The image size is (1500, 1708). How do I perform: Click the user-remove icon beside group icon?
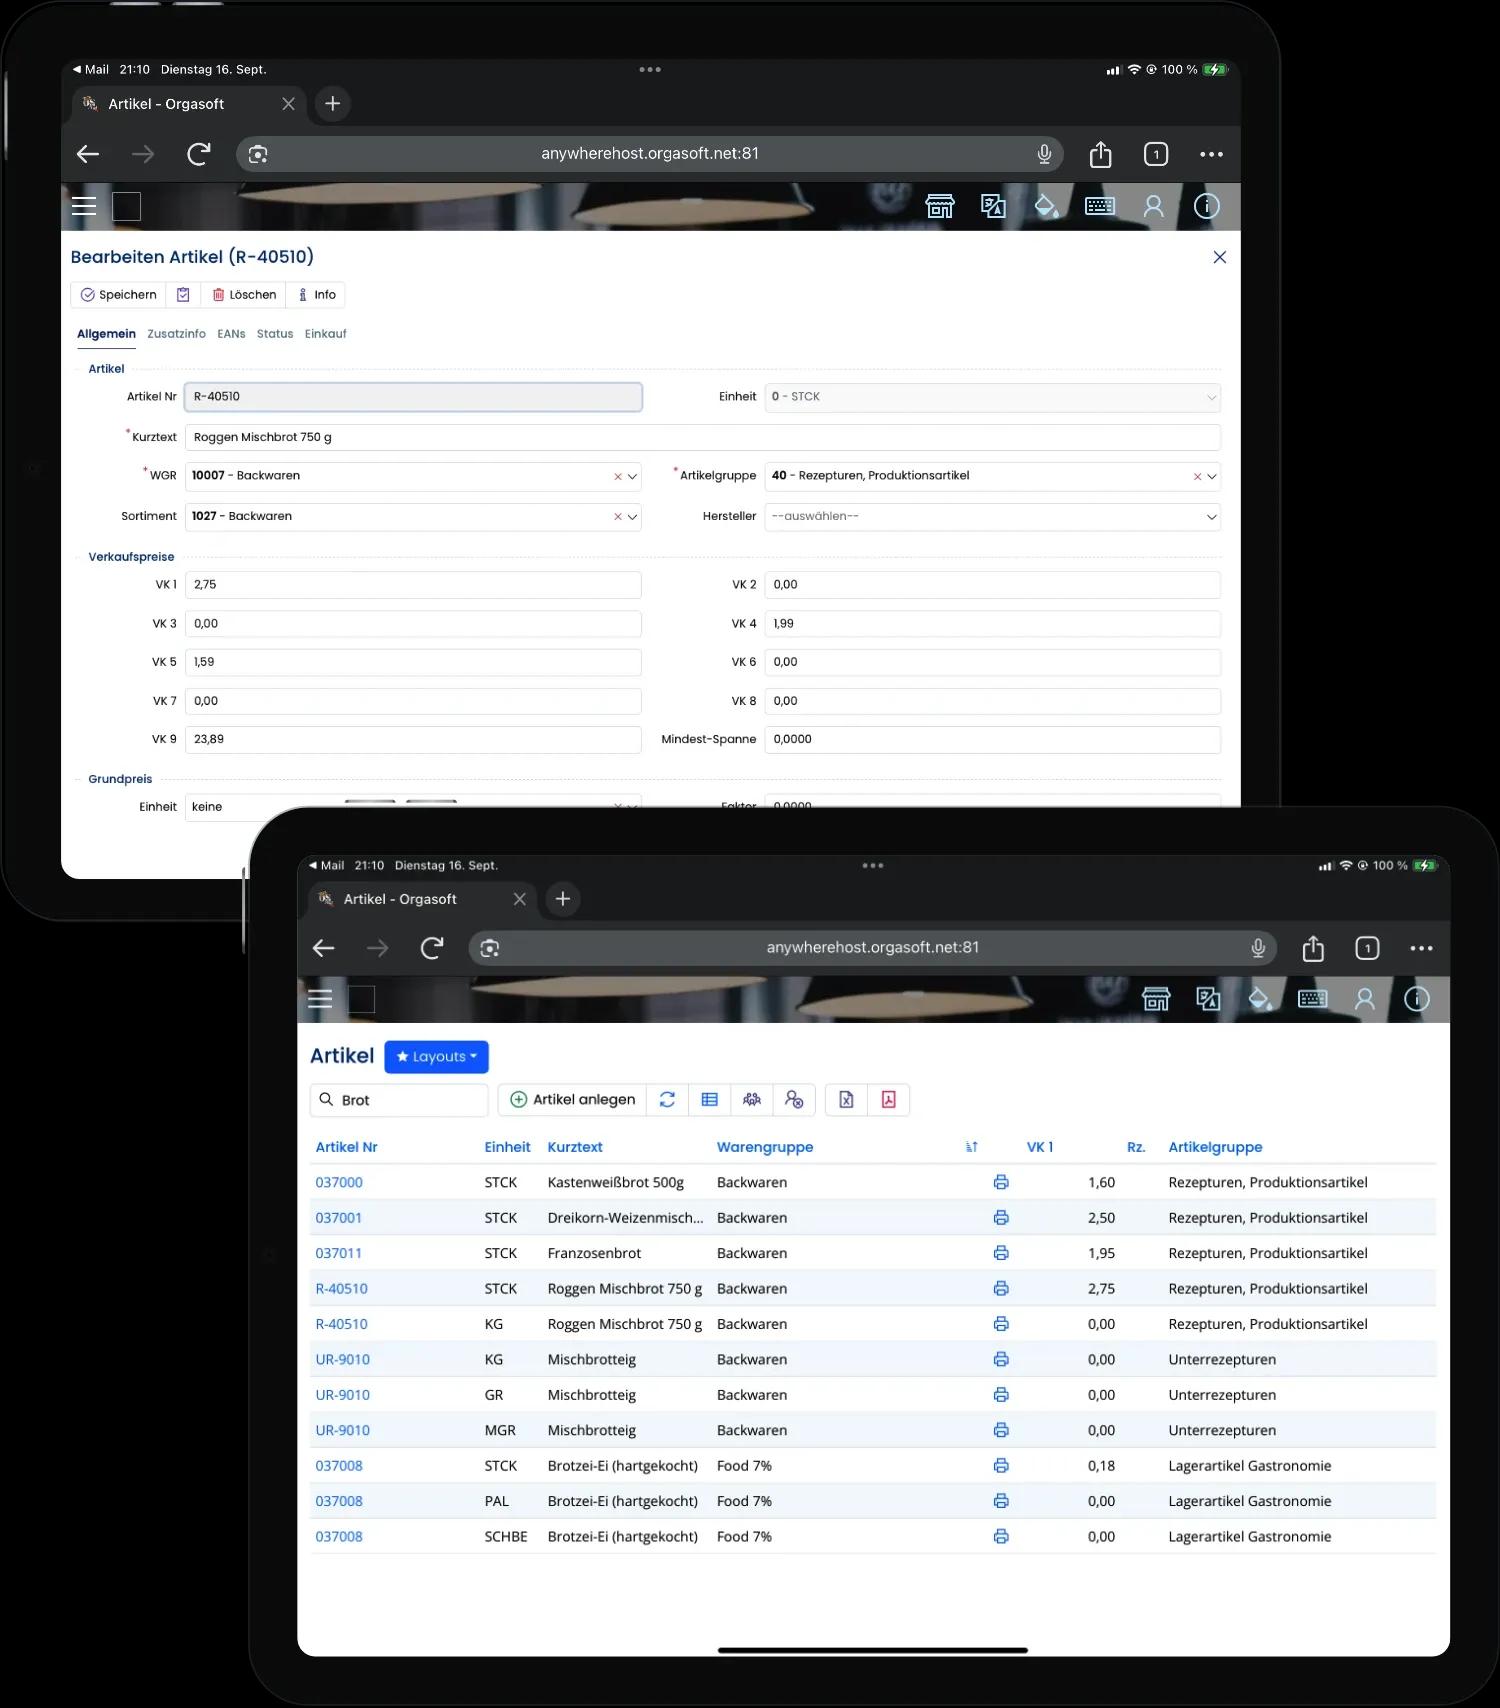coord(794,1100)
